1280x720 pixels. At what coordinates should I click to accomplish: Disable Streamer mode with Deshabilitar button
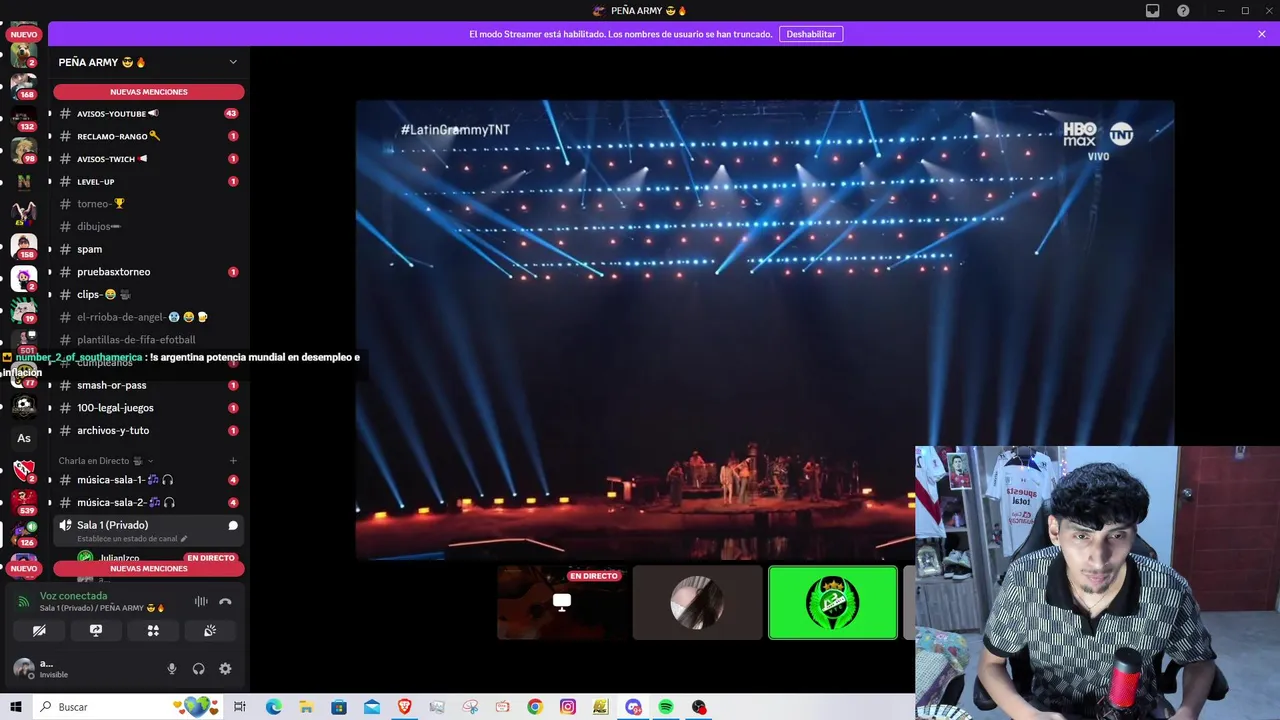pos(811,34)
